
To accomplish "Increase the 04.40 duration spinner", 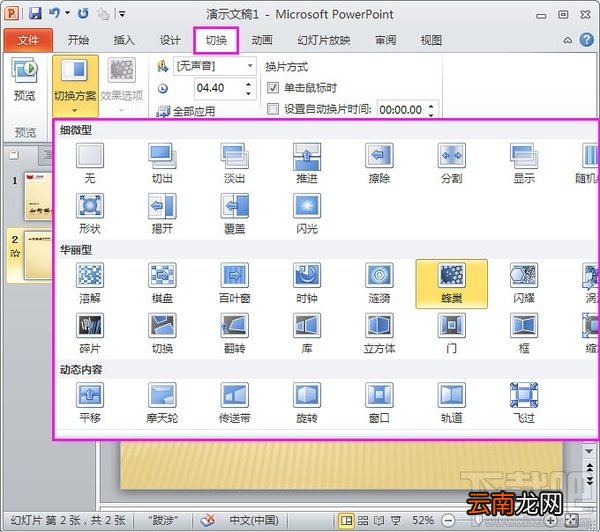I will 249,84.
